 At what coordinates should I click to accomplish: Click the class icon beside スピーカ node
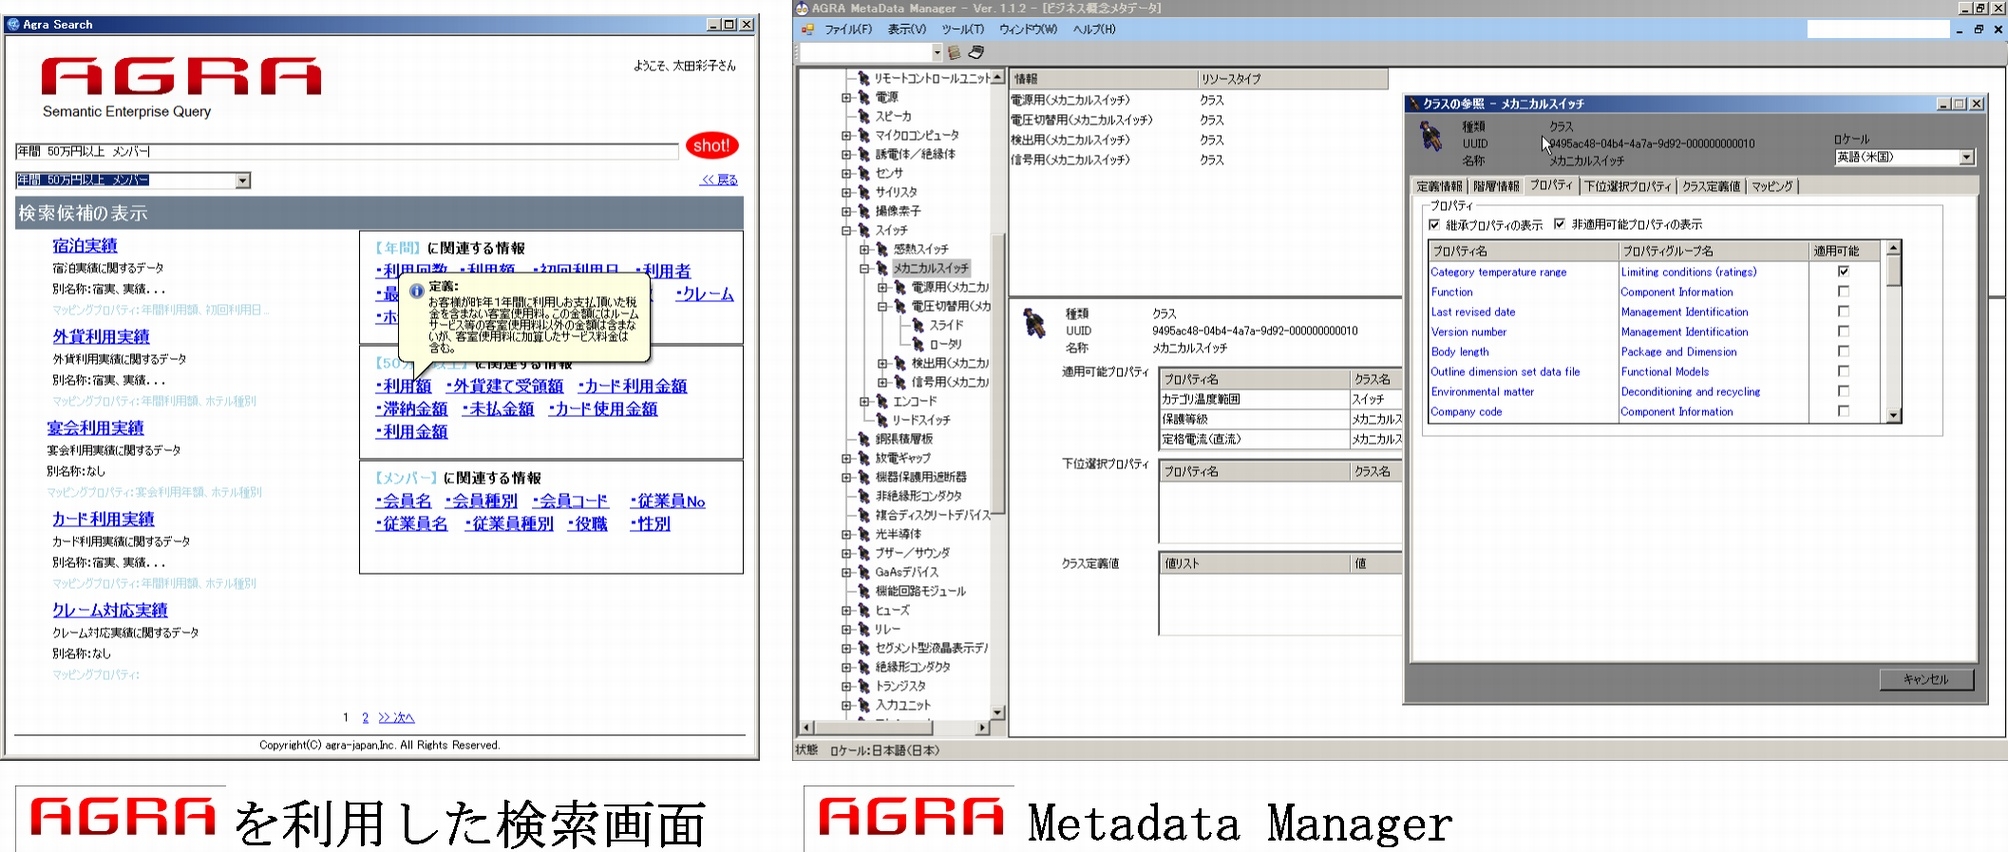coord(864,116)
